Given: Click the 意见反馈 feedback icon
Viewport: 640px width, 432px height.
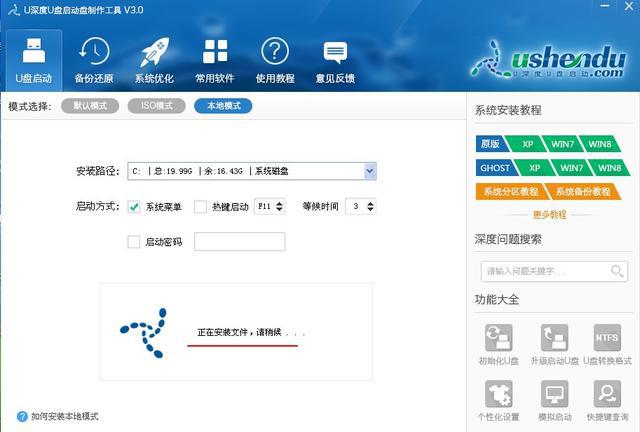Looking at the screenshot, I should pyautogui.click(x=334, y=59).
